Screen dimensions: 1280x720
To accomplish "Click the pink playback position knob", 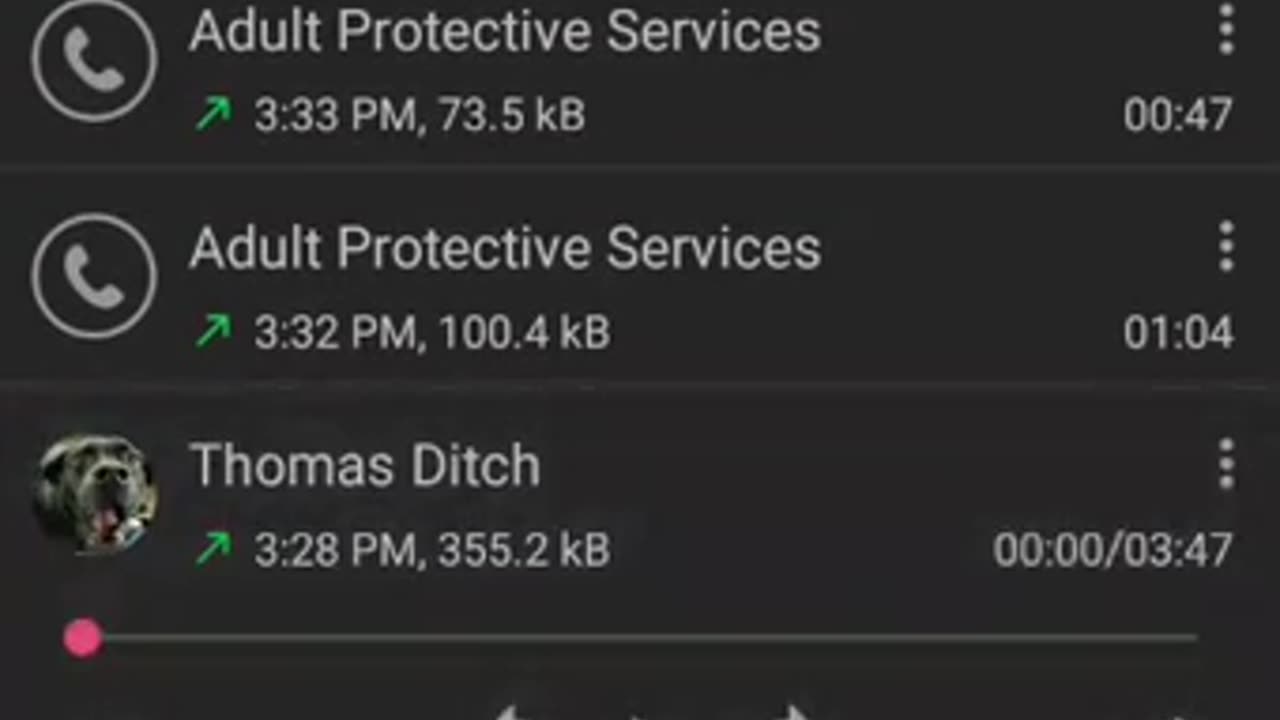I will (83, 638).
